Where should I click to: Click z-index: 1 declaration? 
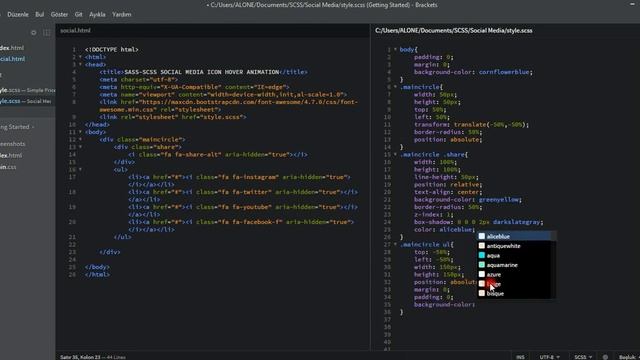coord(433,215)
